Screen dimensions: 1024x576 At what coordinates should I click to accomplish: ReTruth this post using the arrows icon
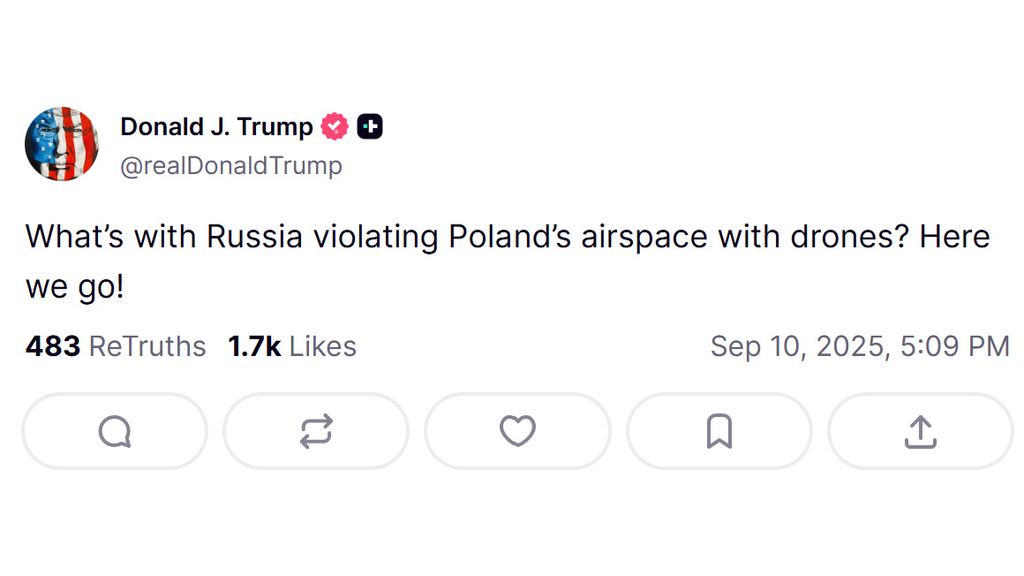(x=316, y=431)
